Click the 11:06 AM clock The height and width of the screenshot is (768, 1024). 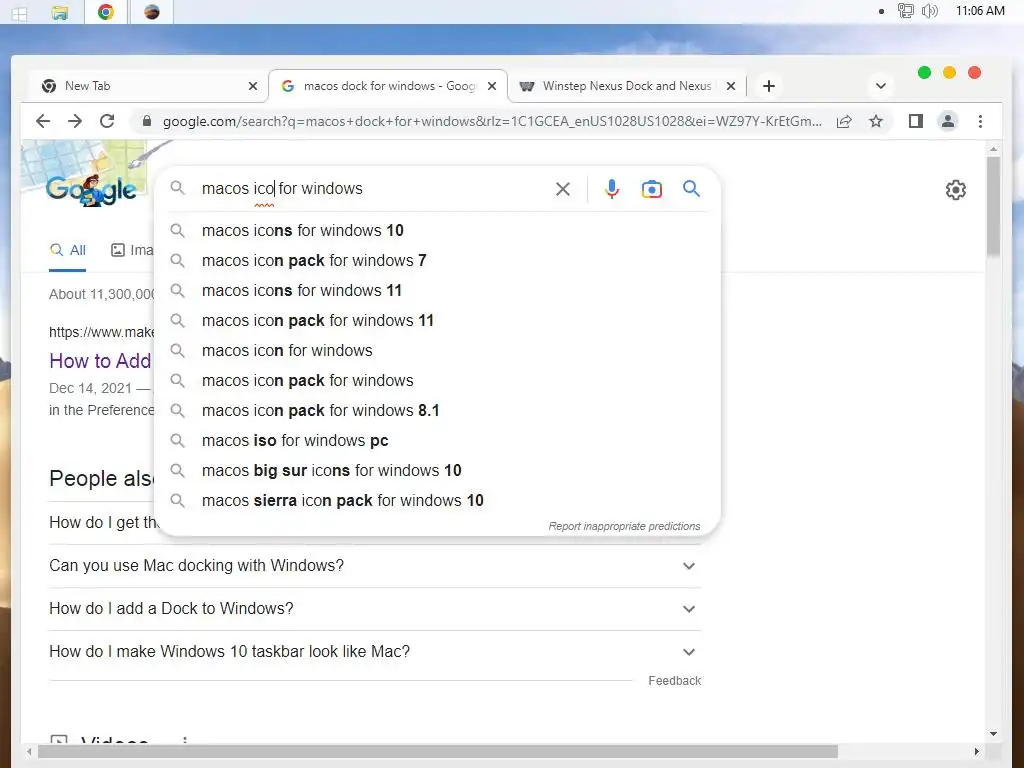click(980, 11)
